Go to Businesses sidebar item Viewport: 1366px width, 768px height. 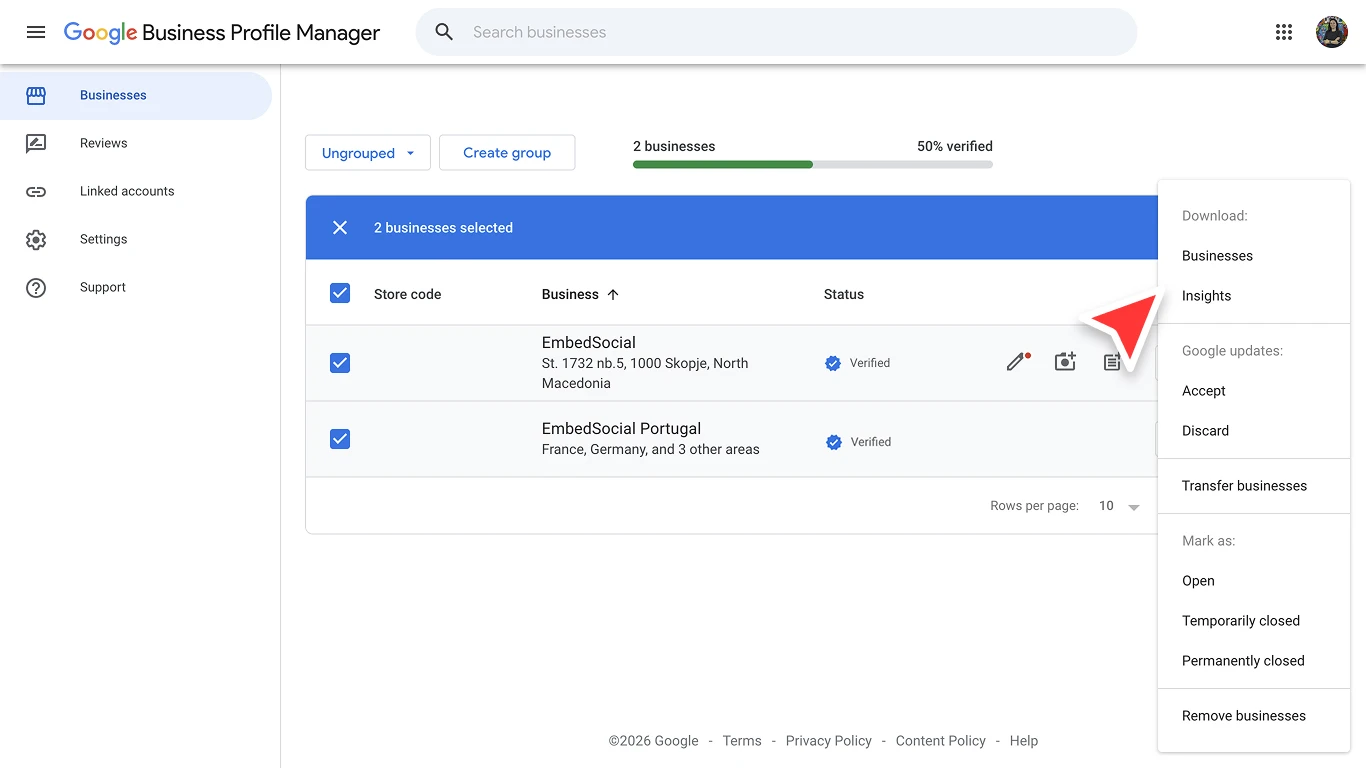(136, 96)
